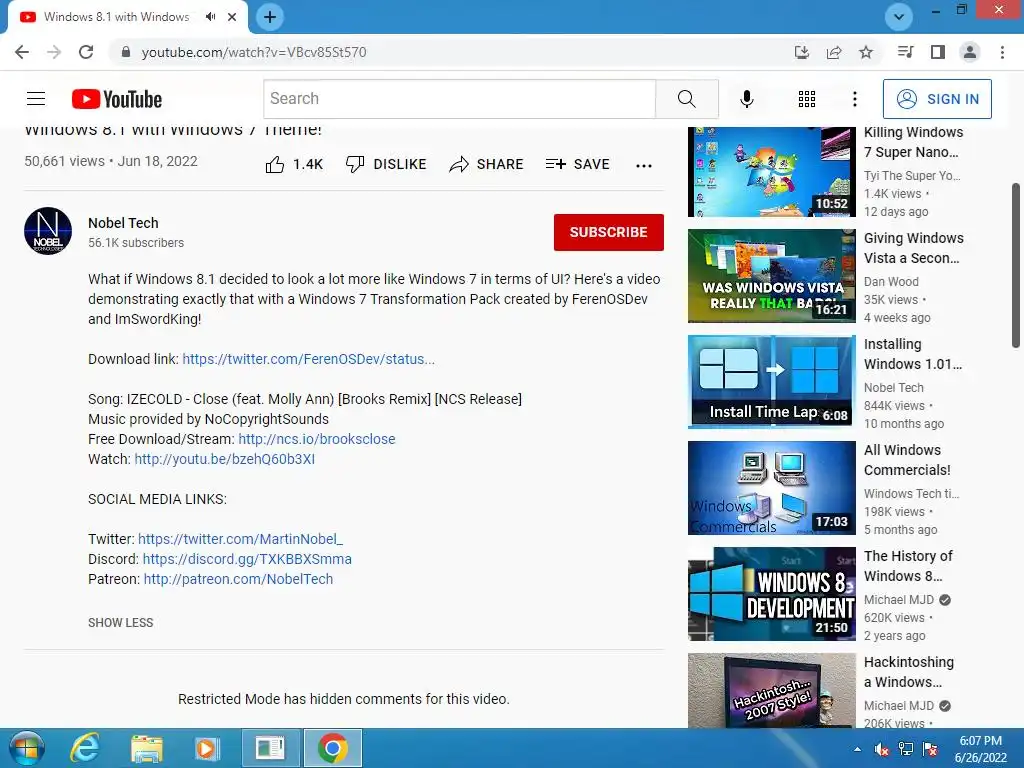
Task: Close the current YouTube tab
Action: tap(232, 17)
